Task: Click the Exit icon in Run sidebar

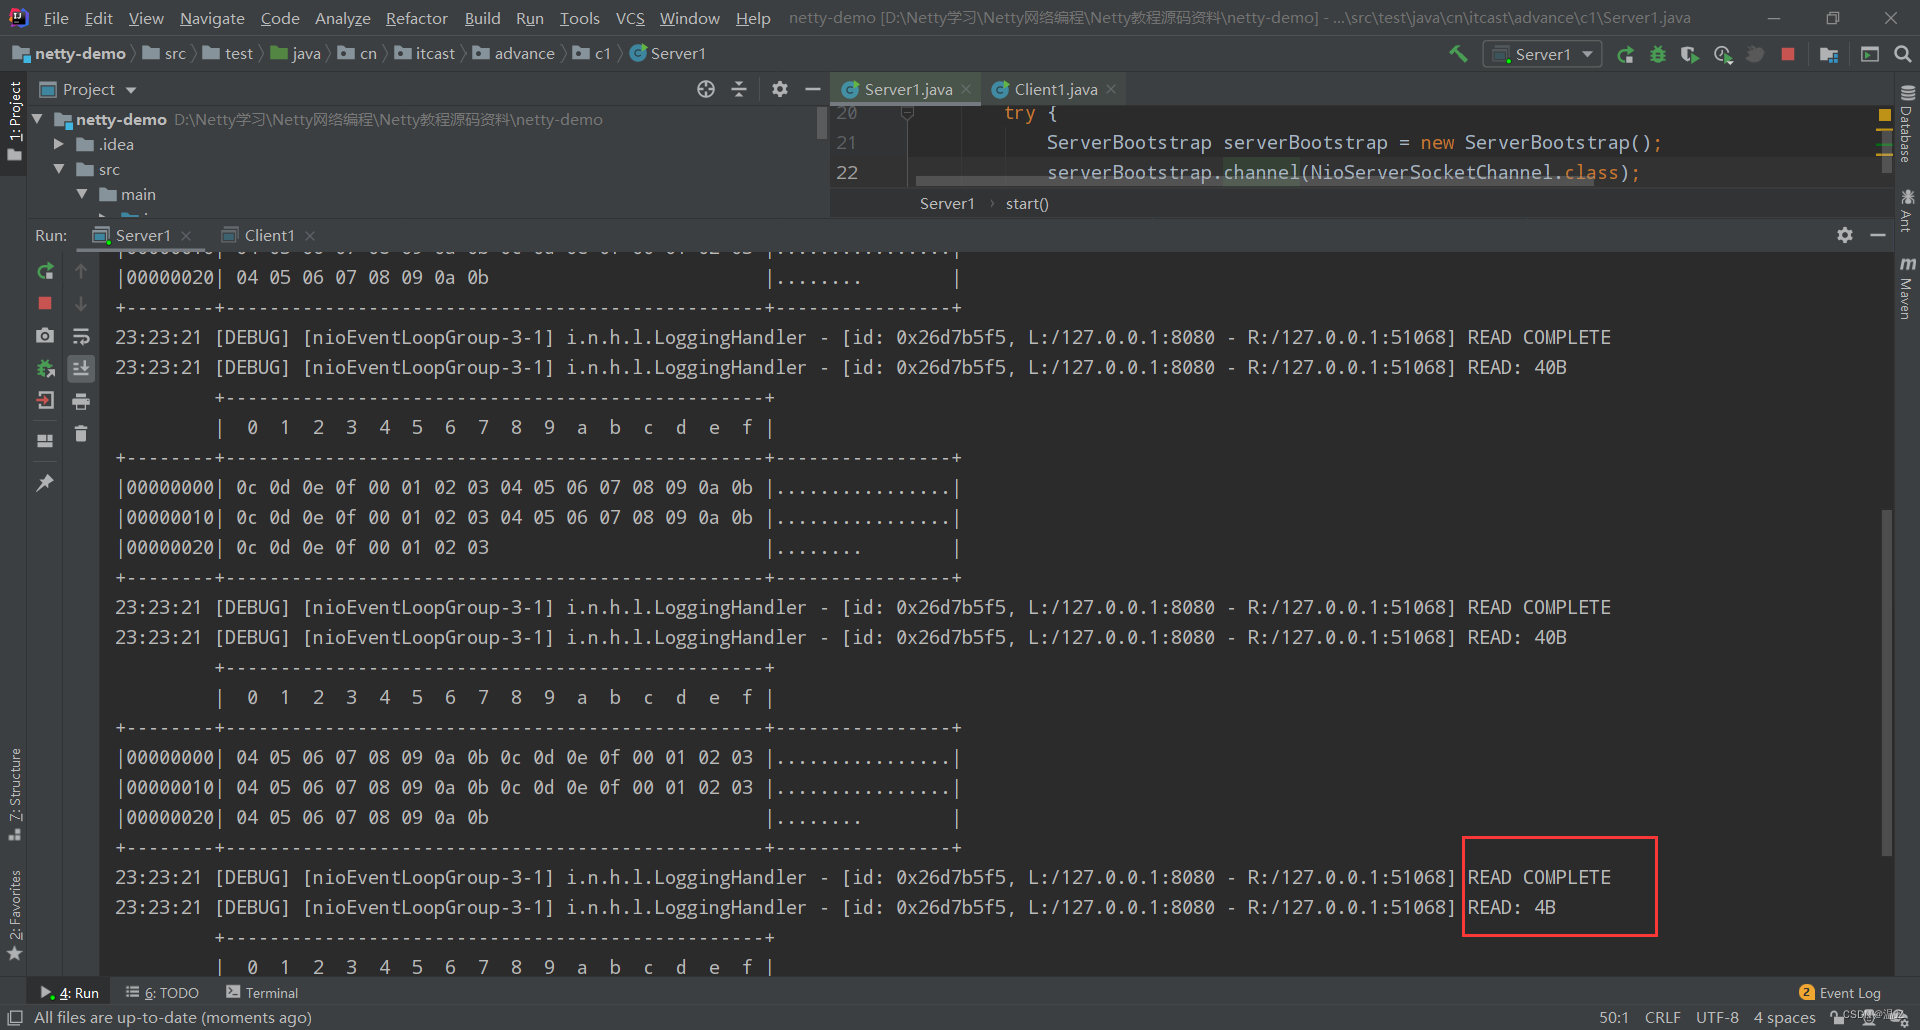Action: 45,400
